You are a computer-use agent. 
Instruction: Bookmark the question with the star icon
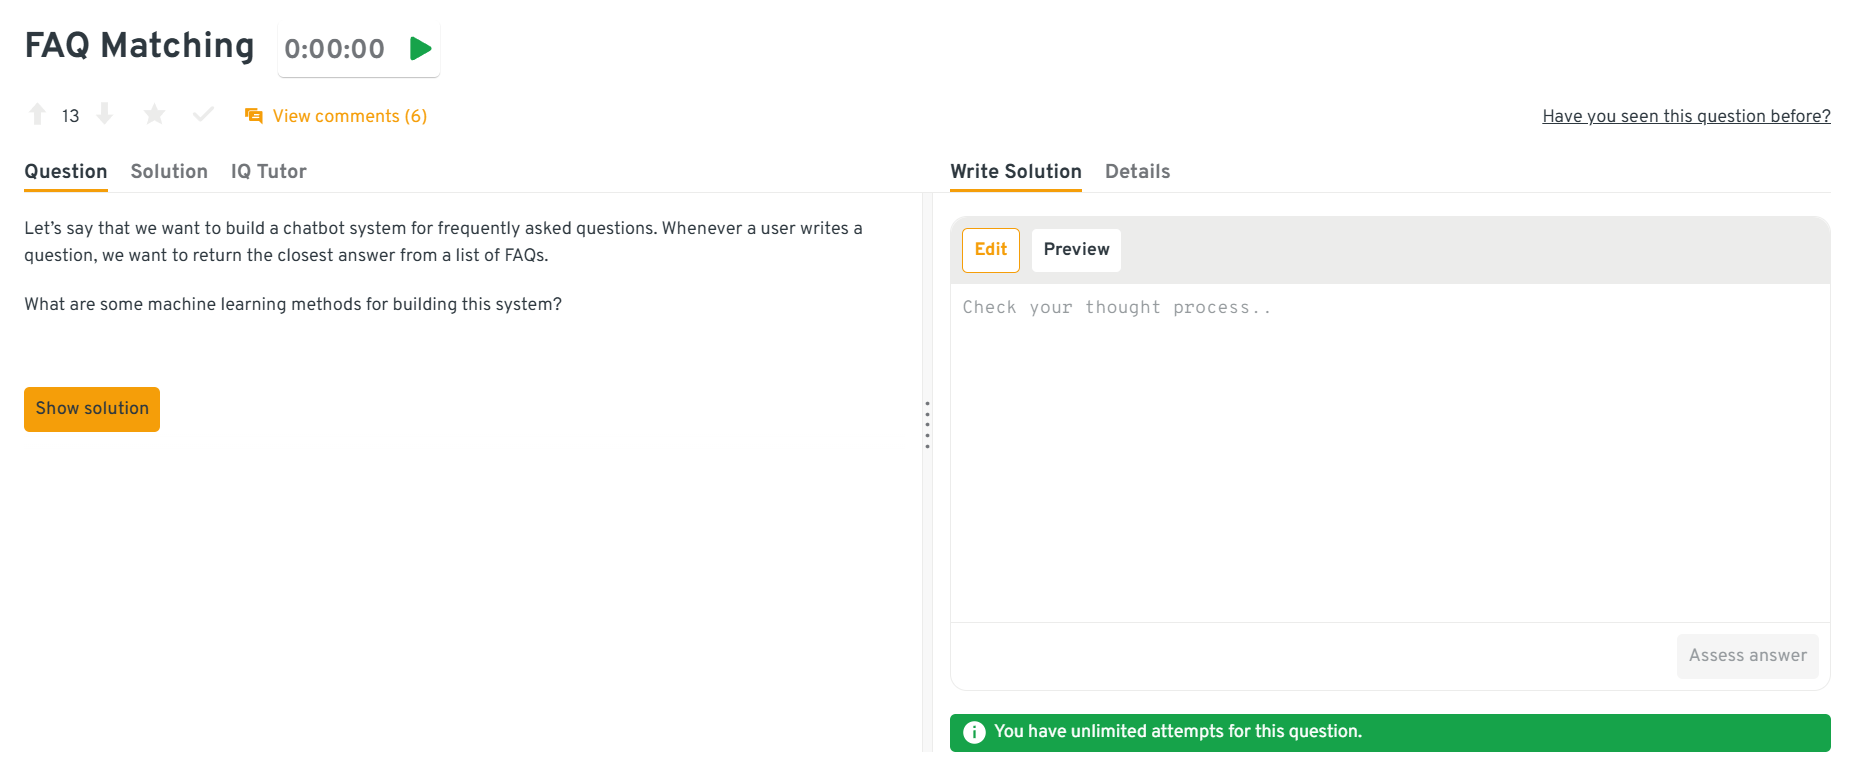click(154, 115)
